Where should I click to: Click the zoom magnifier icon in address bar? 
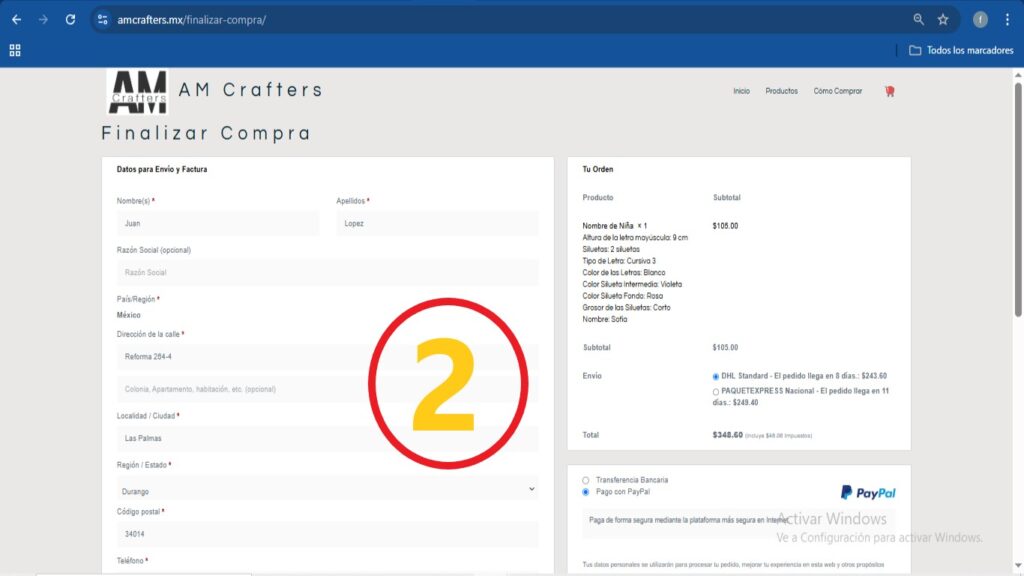(919, 19)
